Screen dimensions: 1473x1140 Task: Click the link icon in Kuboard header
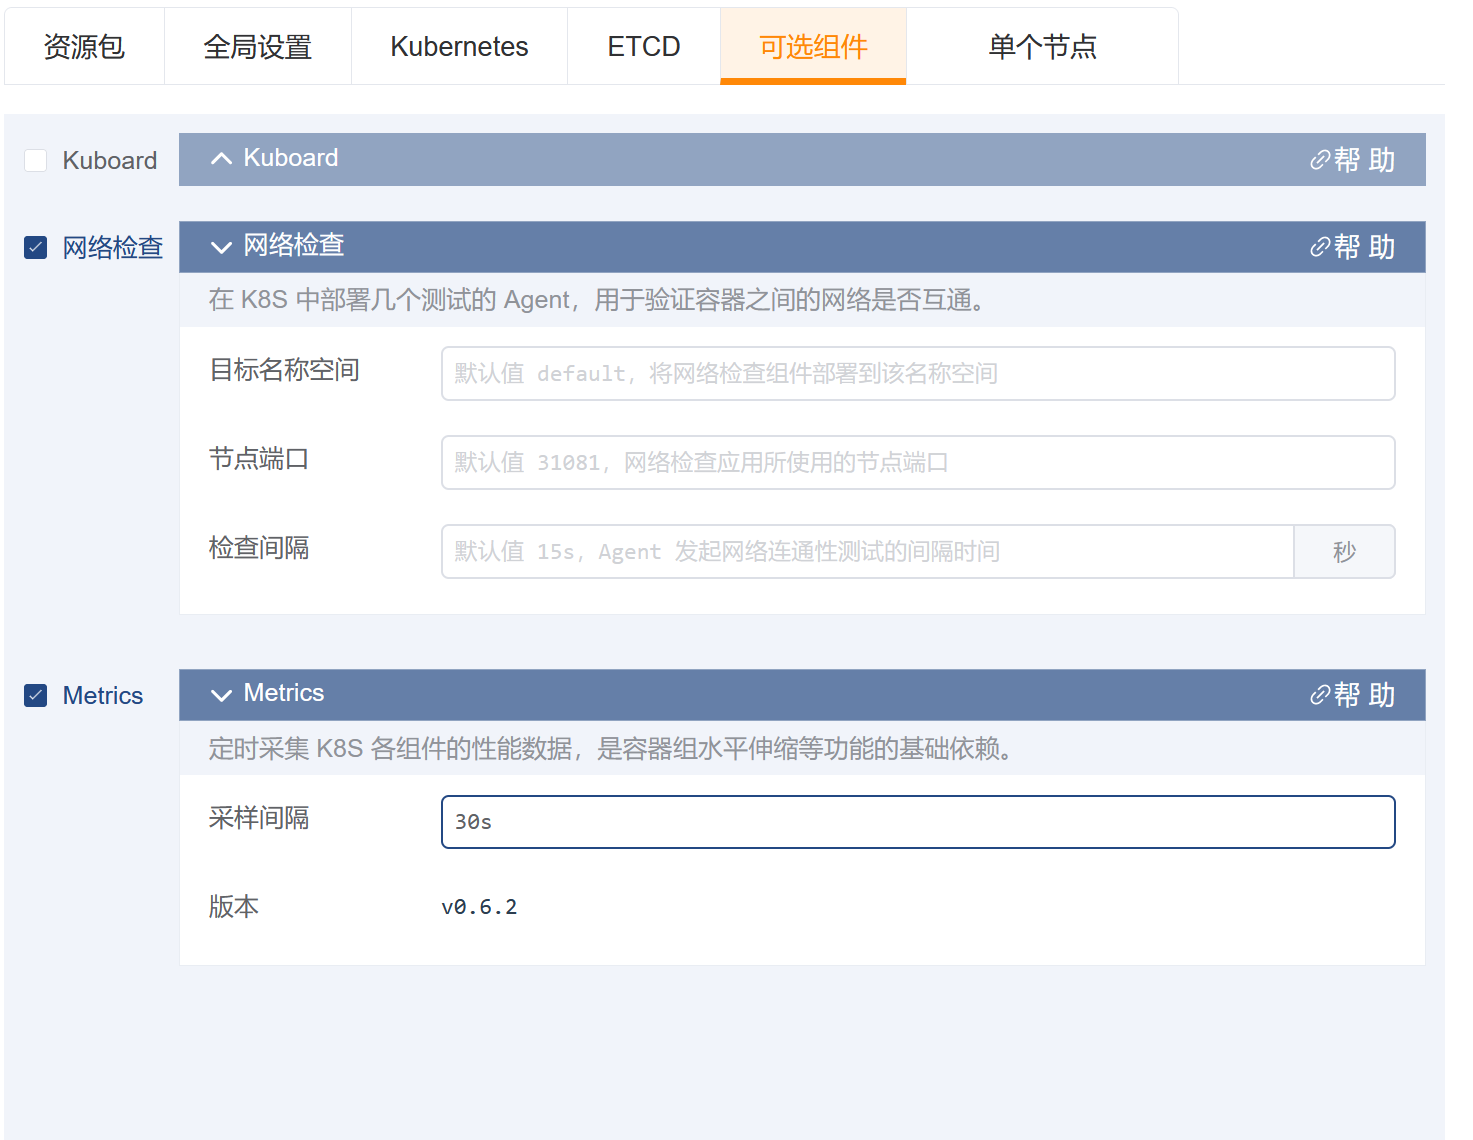pyautogui.click(x=1320, y=160)
